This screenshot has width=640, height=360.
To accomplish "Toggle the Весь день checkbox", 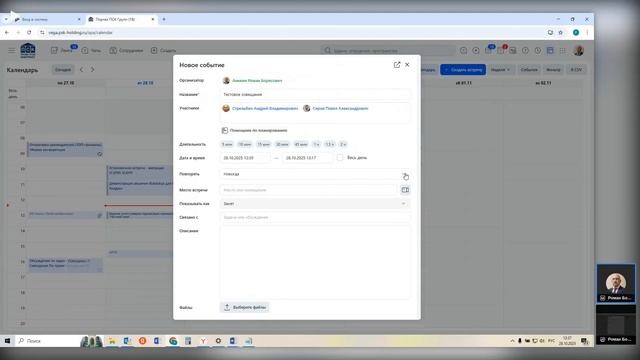I will [340, 158].
